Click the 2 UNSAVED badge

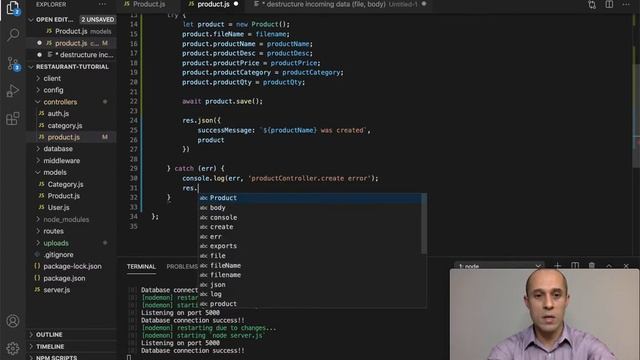[x=98, y=20]
